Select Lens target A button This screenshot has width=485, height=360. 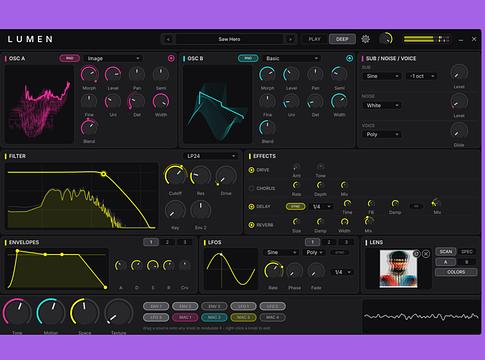coord(446,262)
